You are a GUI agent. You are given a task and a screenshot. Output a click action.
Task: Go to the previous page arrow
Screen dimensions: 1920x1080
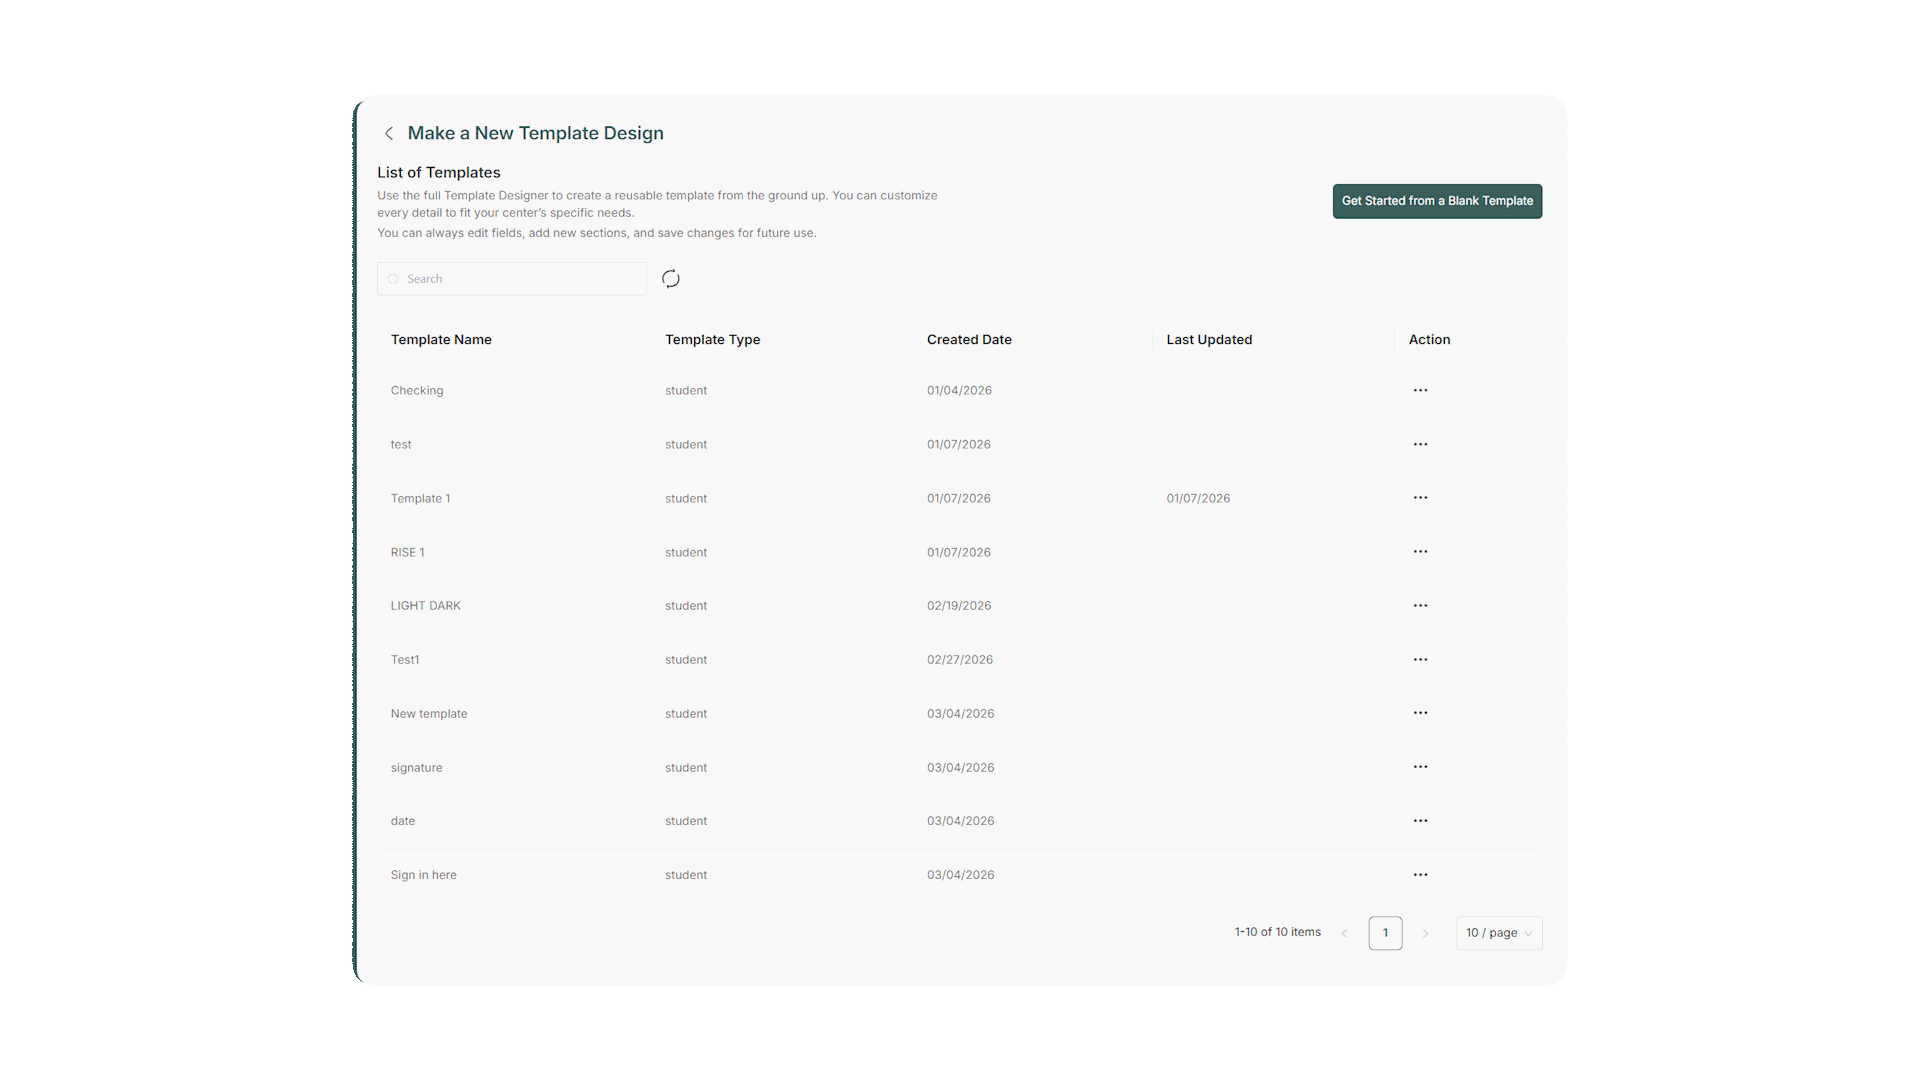pyautogui.click(x=1345, y=933)
